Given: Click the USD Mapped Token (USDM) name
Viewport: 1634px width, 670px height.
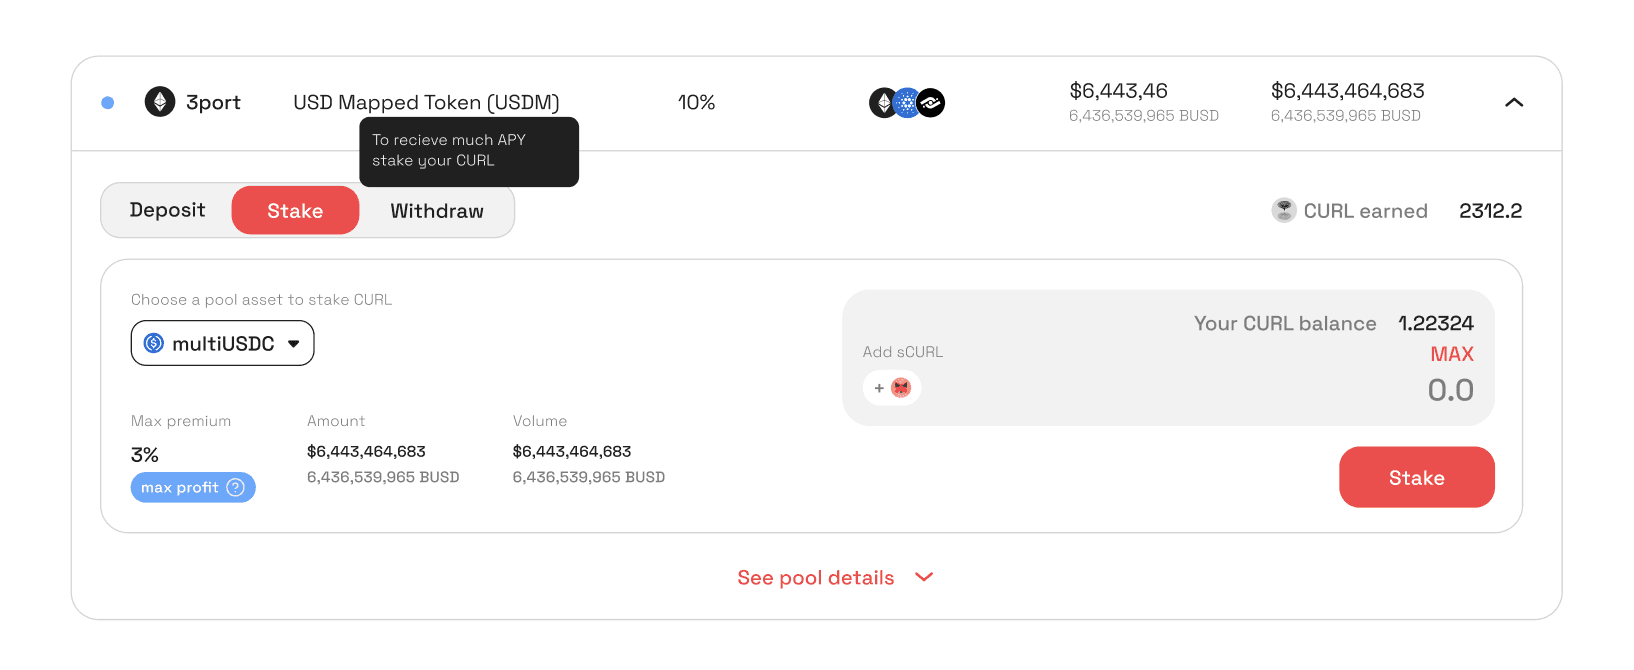Looking at the screenshot, I should click(x=426, y=103).
